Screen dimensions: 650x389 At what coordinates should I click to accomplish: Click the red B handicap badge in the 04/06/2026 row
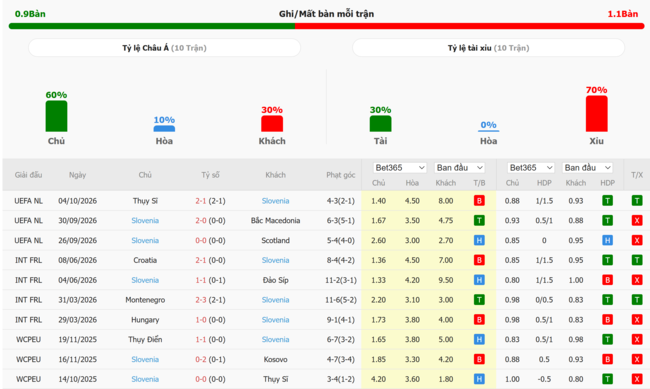(607, 280)
